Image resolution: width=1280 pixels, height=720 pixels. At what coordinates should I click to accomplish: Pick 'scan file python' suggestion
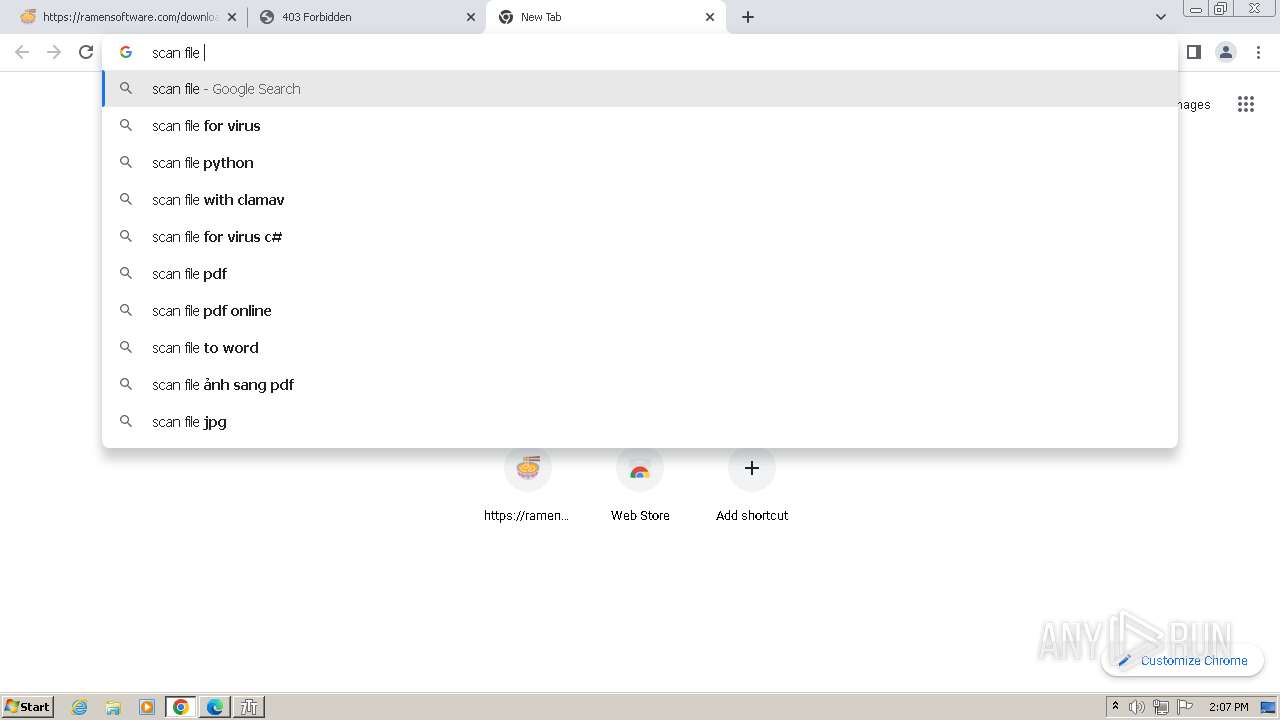point(640,162)
